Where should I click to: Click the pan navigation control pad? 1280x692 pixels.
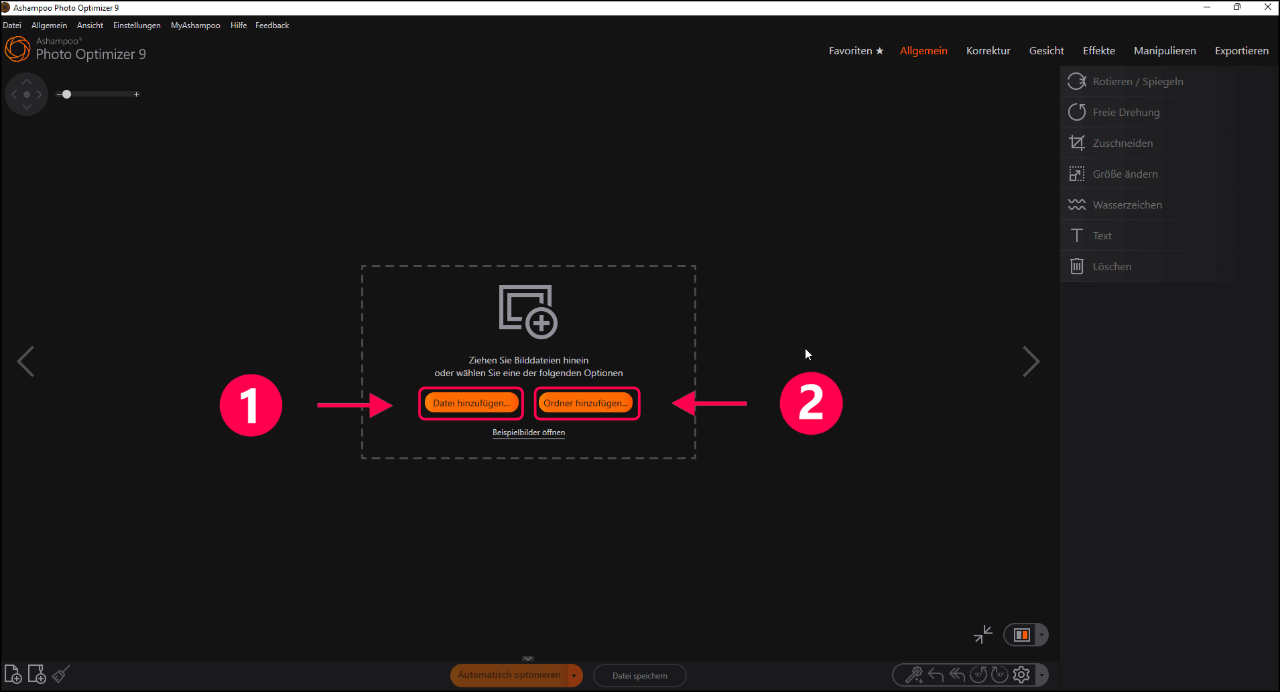(27, 94)
